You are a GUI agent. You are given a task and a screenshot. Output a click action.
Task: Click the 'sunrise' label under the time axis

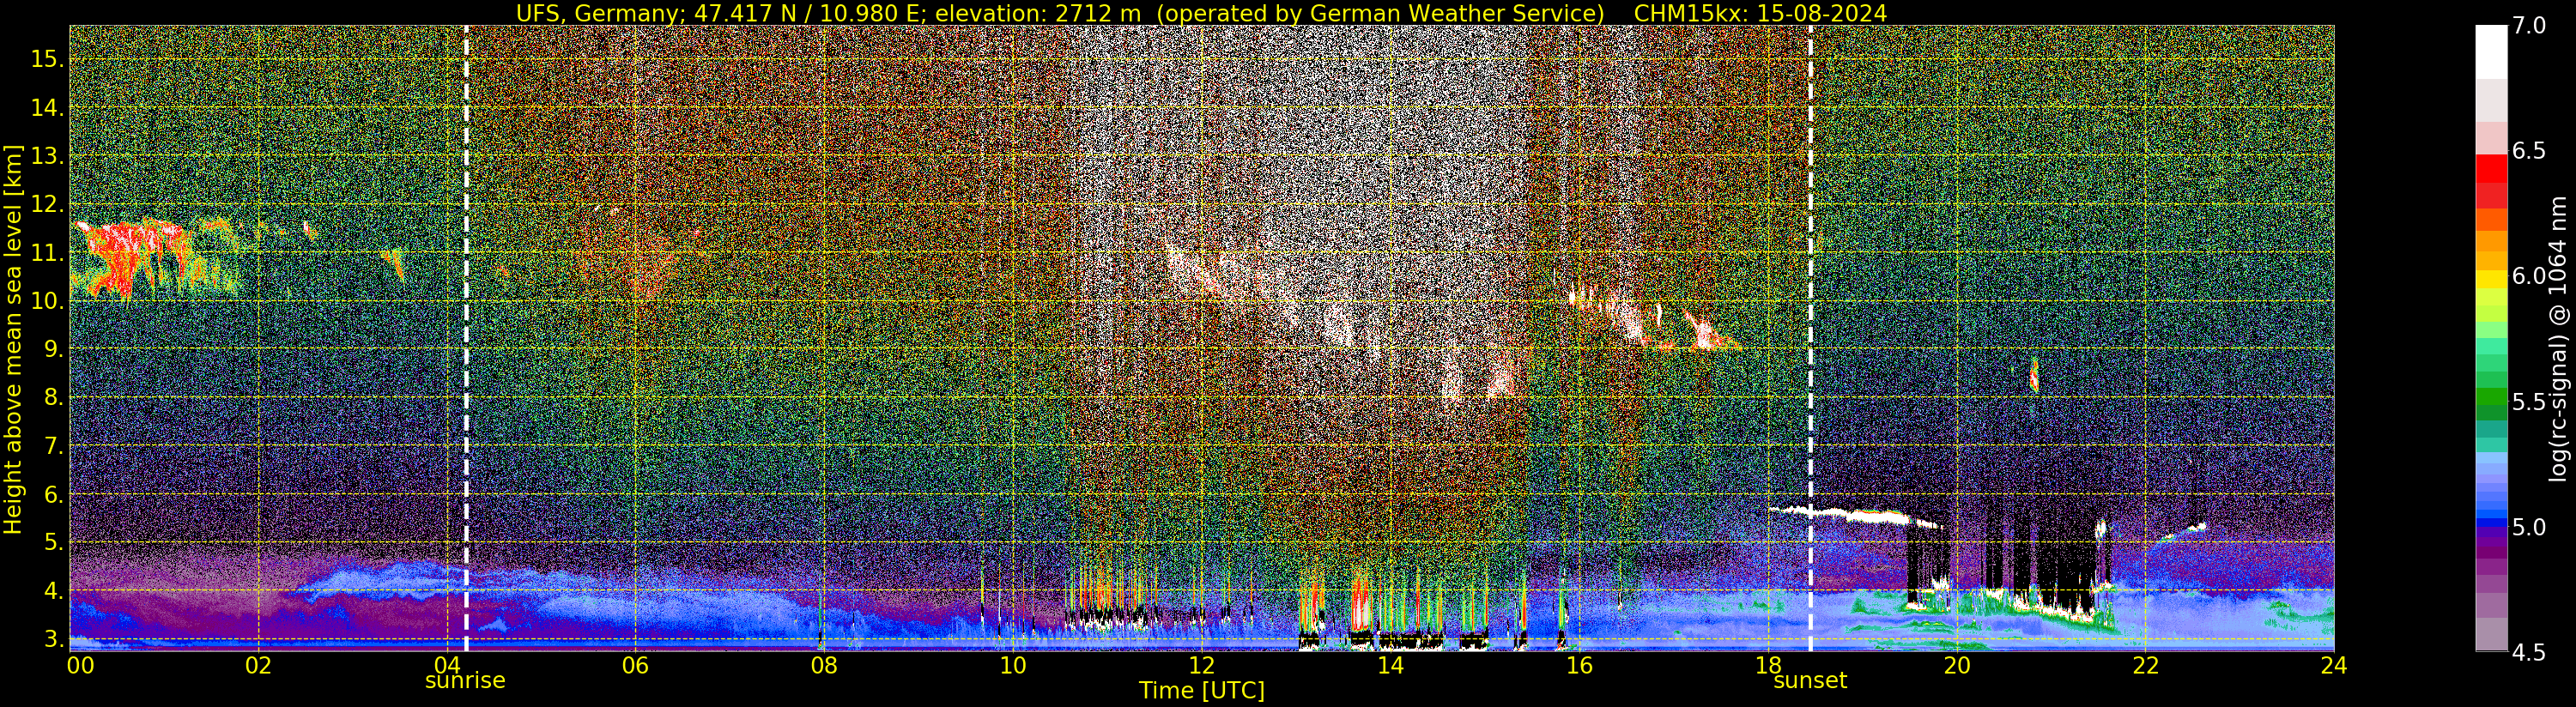[x=465, y=681]
